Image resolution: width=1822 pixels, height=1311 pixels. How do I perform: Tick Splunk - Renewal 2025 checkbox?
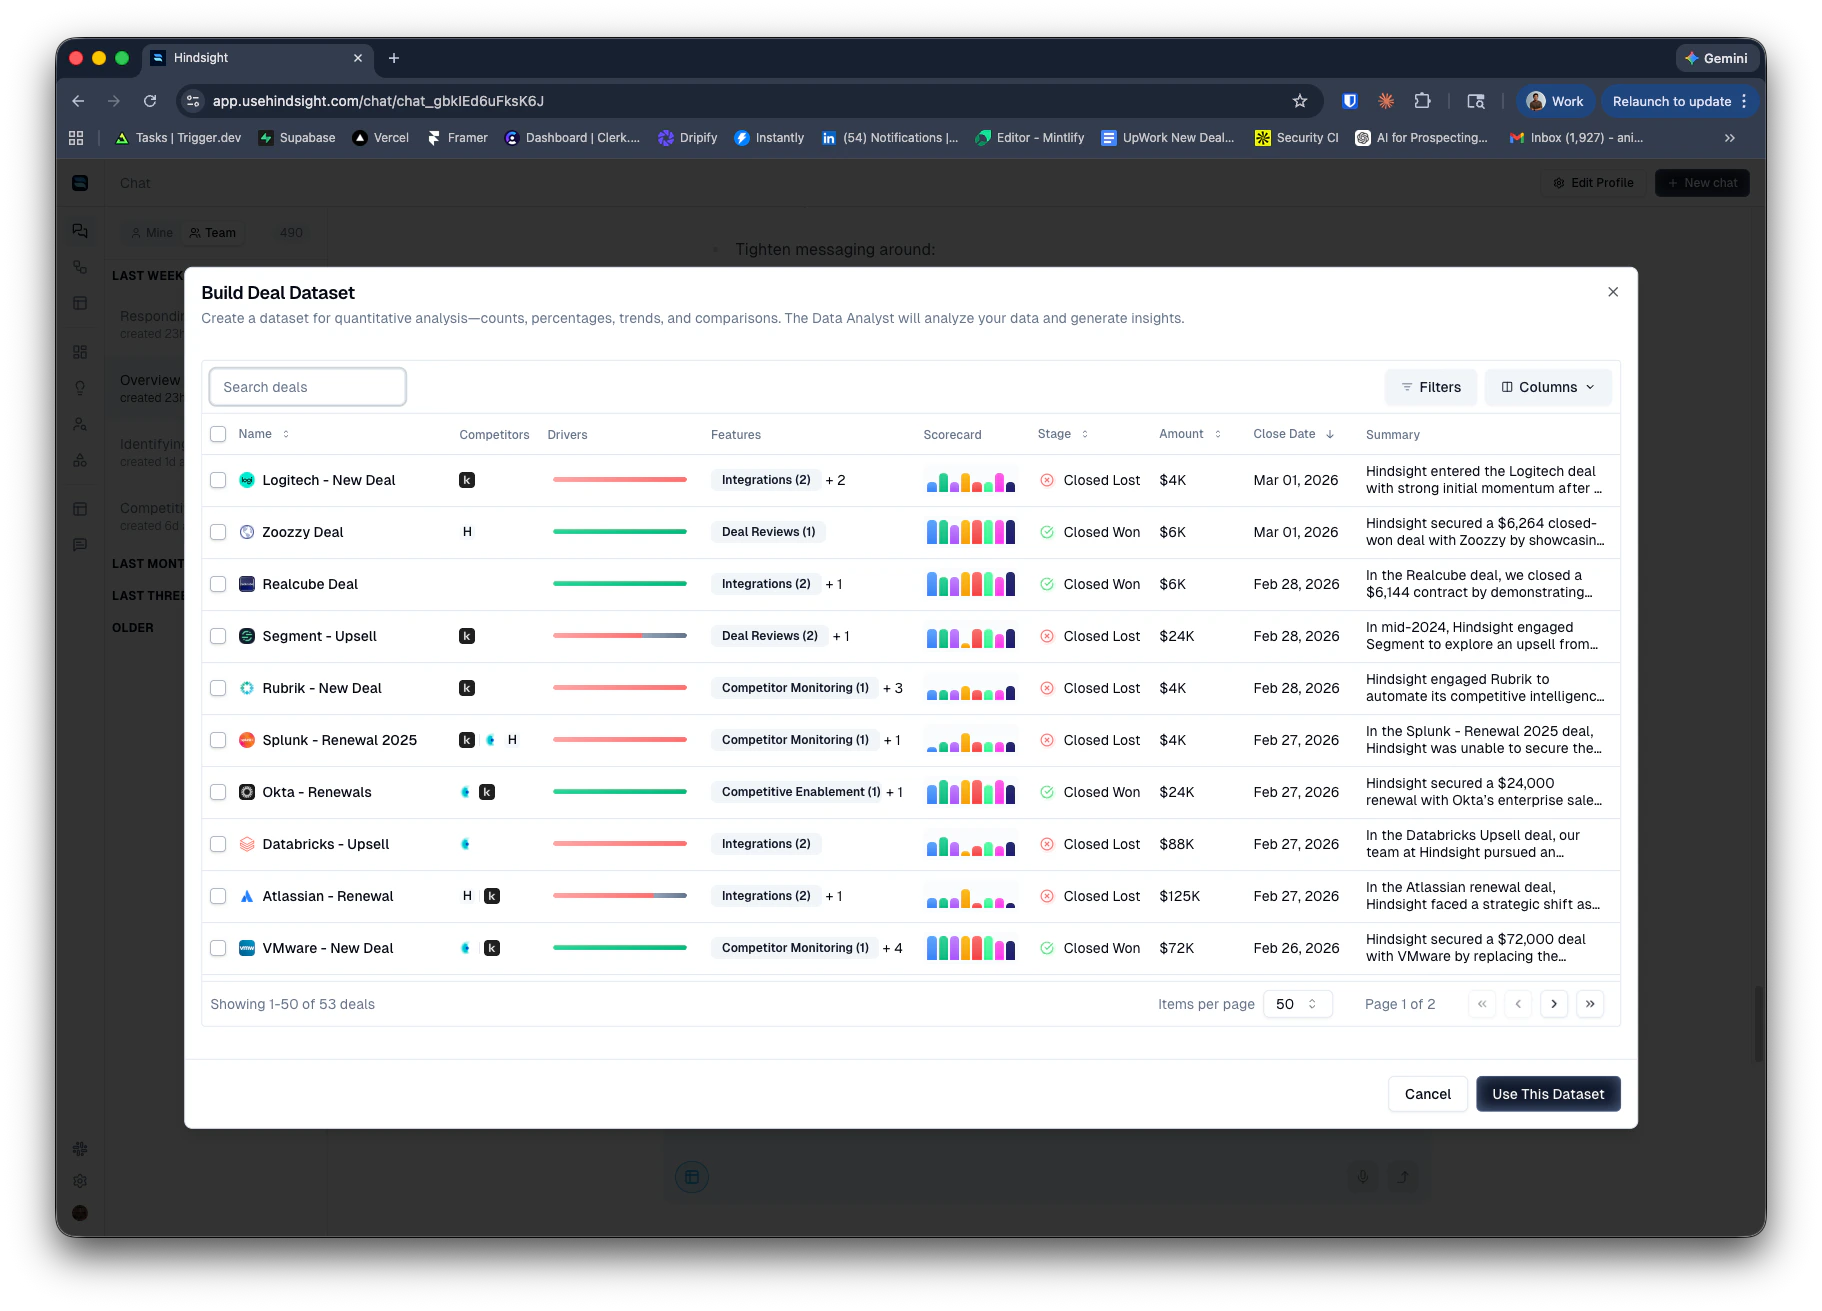(218, 740)
